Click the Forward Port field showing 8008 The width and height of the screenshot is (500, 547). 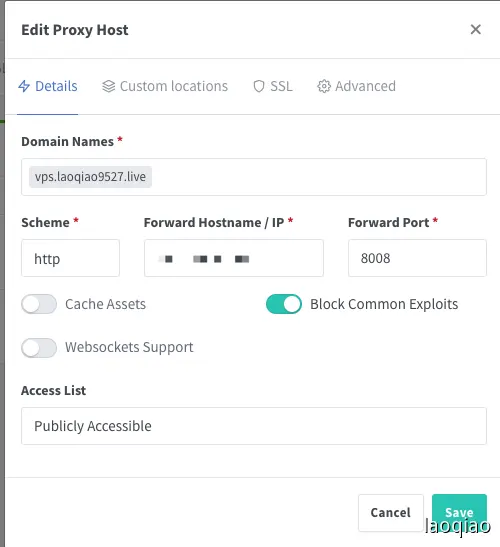[x=417, y=258]
